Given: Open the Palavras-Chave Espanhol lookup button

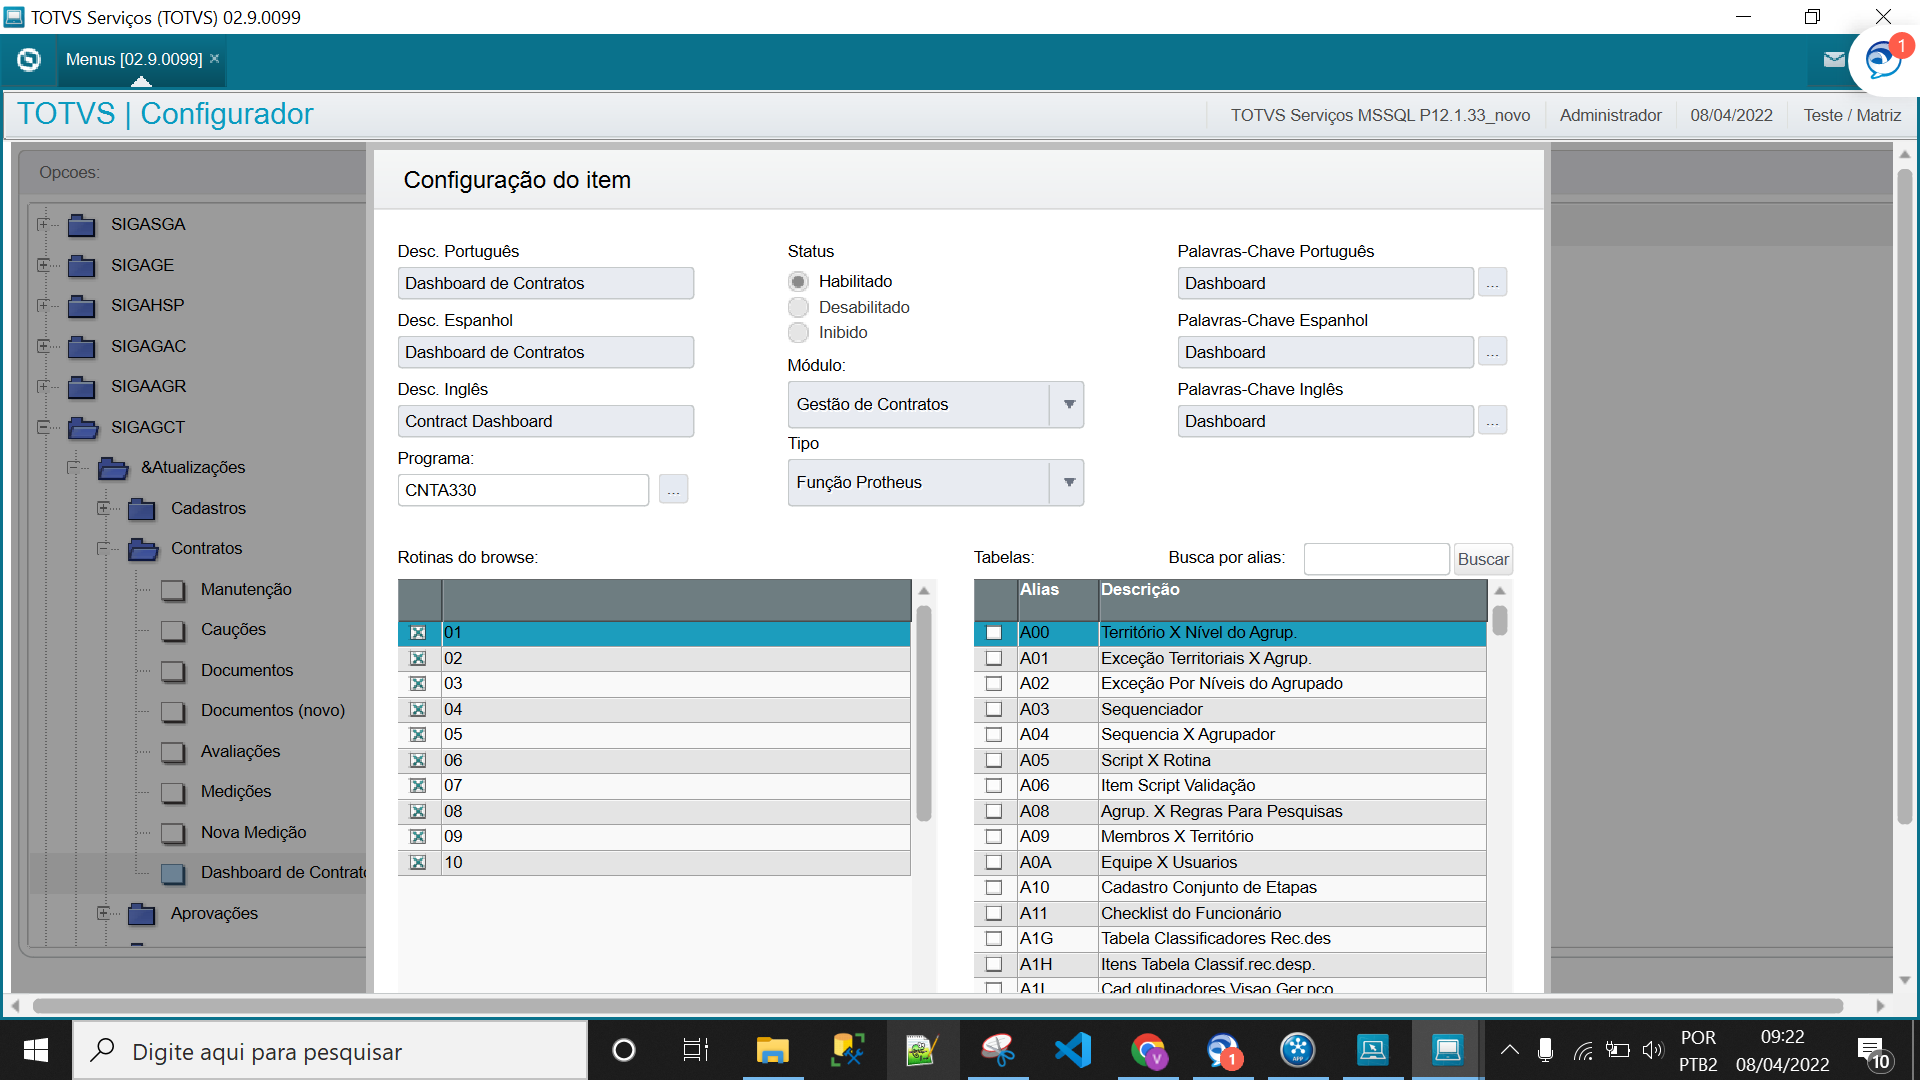Looking at the screenshot, I should point(1492,352).
